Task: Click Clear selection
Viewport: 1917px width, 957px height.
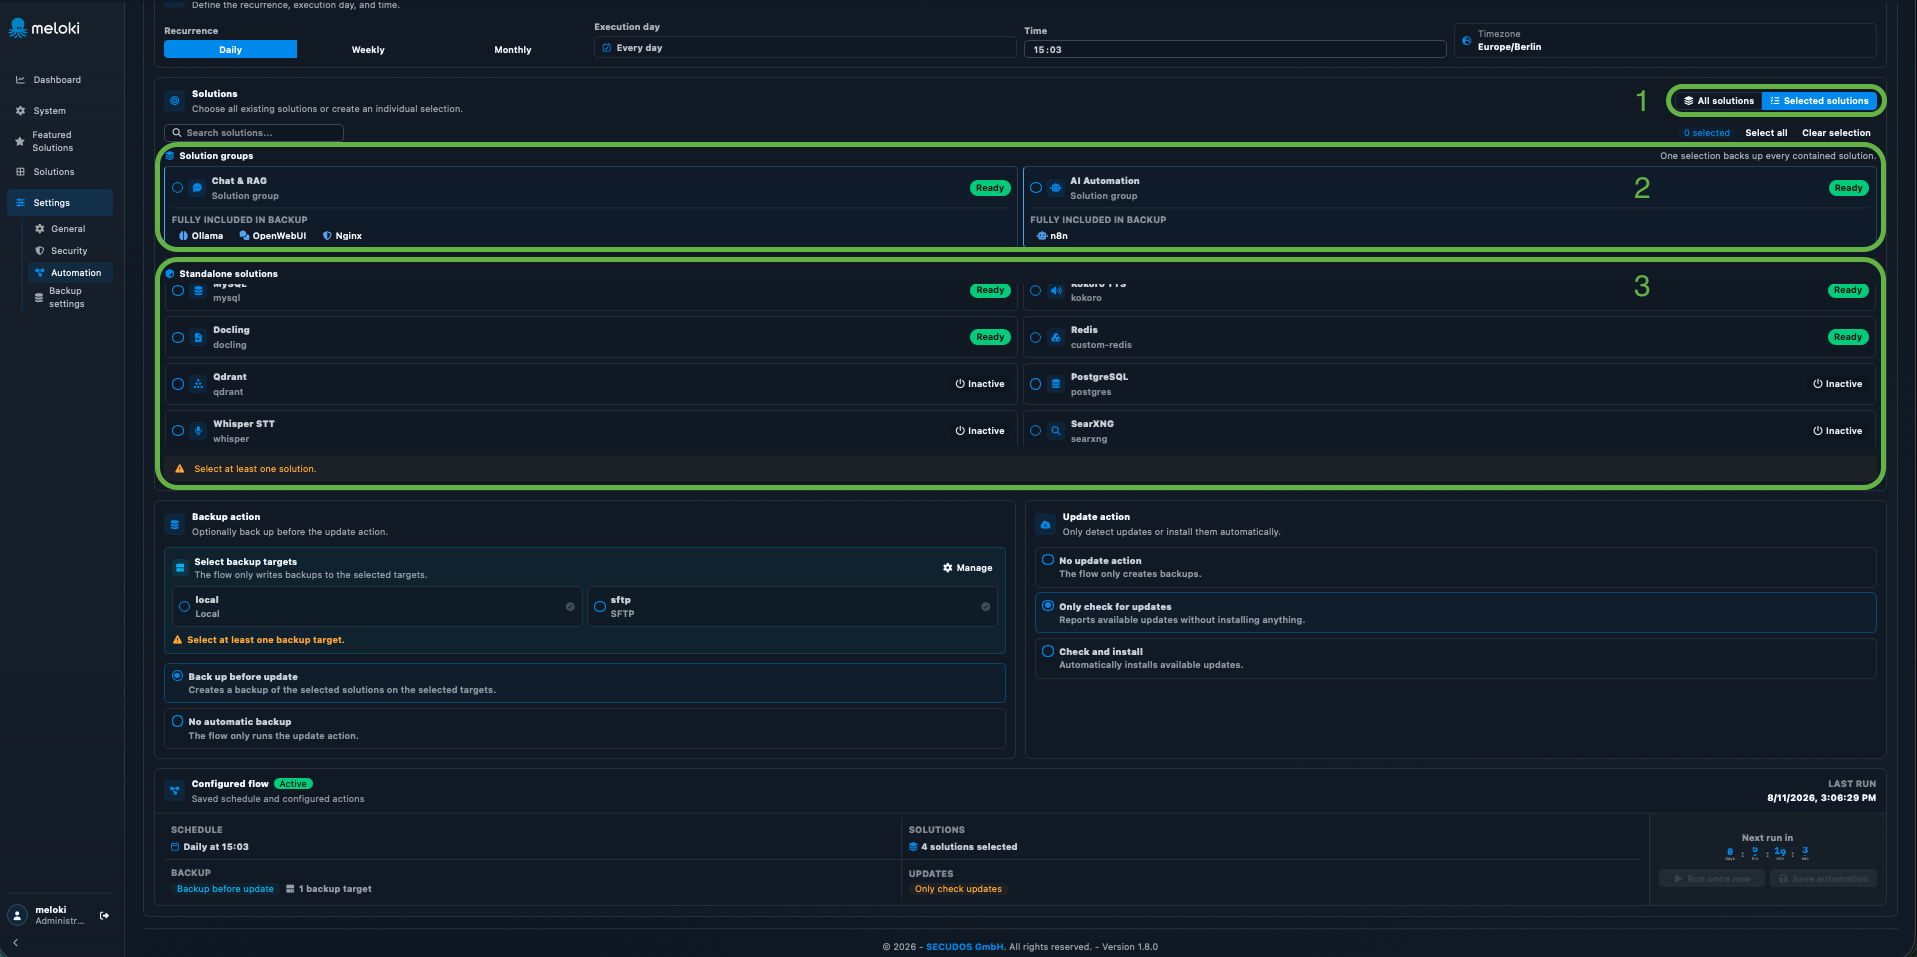Action: pos(1836,133)
